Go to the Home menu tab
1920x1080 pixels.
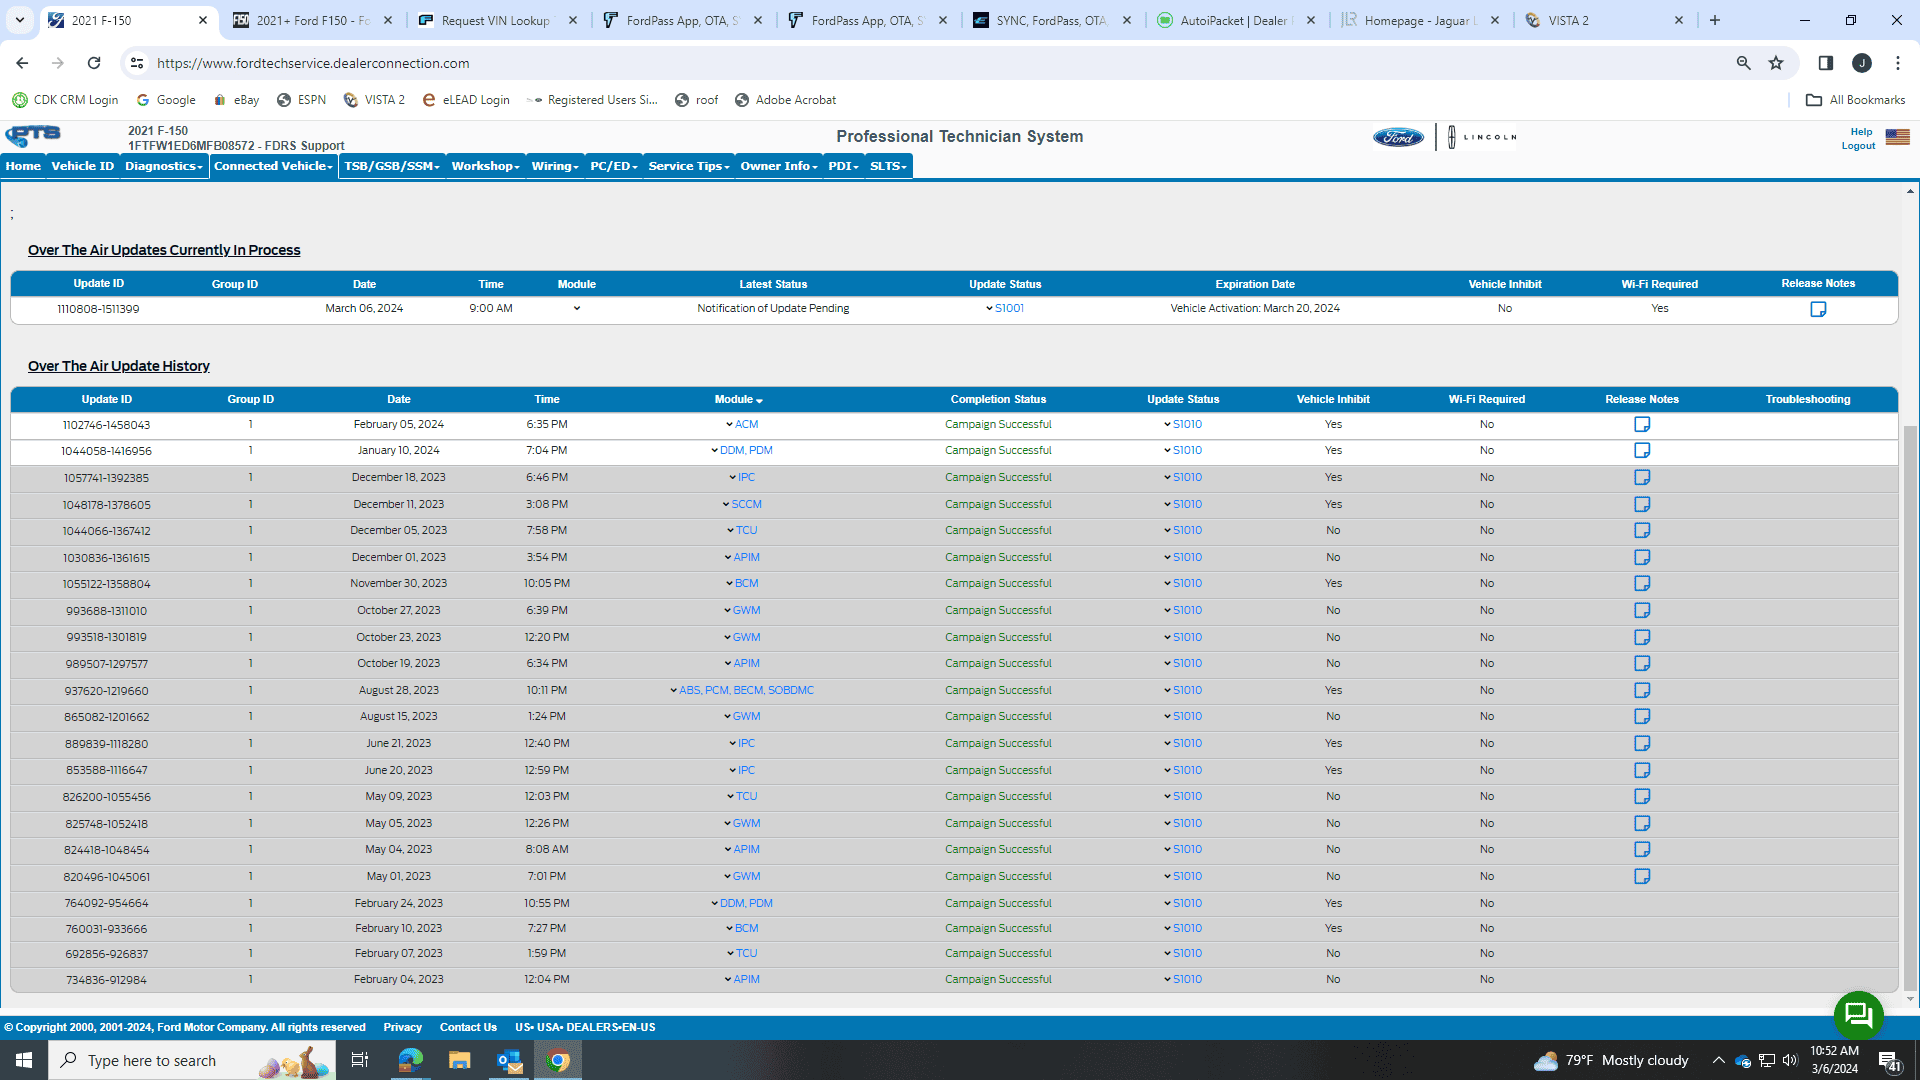[23, 166]
